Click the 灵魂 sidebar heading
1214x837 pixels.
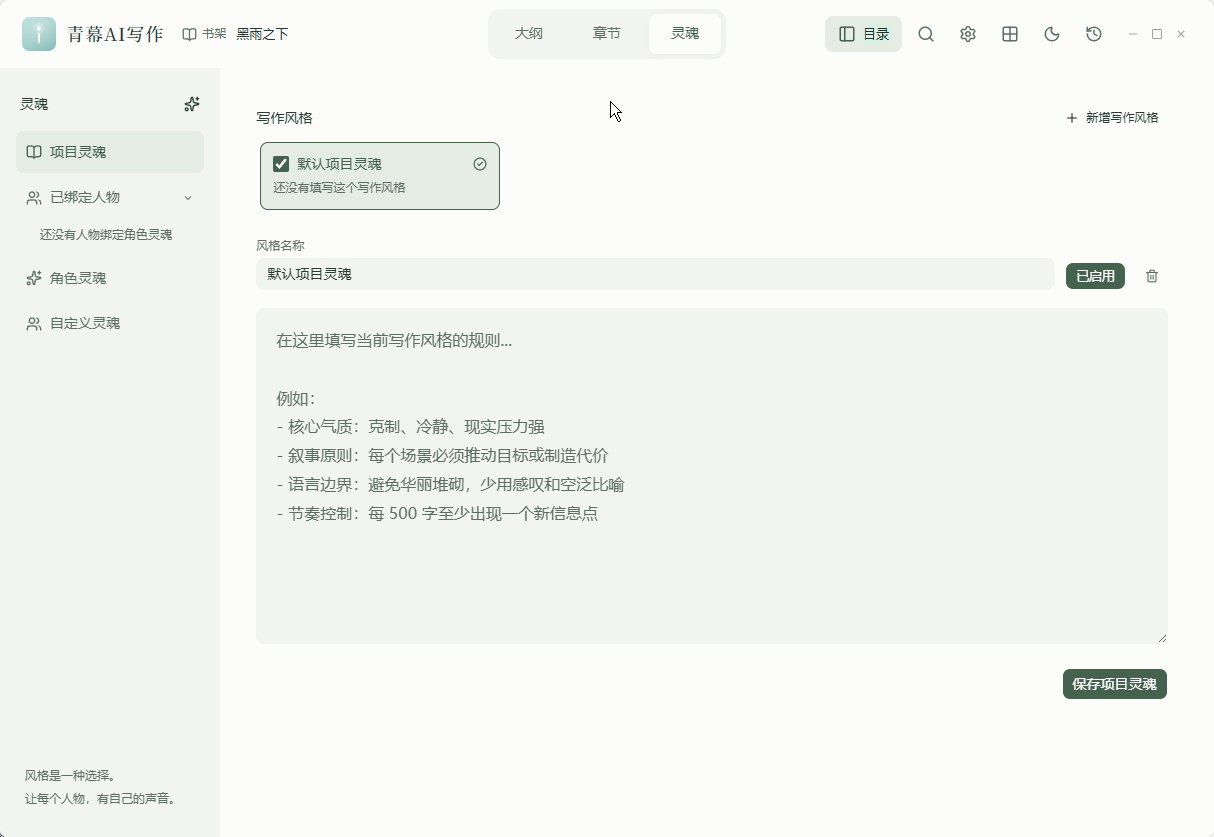click(x=34, y=104)
